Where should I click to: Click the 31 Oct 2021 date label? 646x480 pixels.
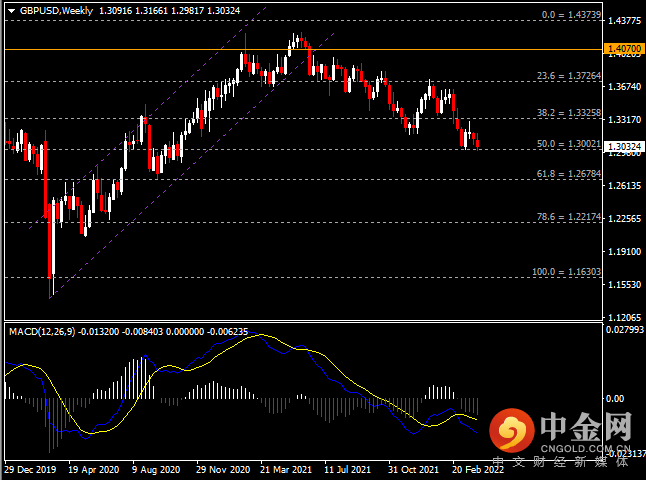pos(414,468)
